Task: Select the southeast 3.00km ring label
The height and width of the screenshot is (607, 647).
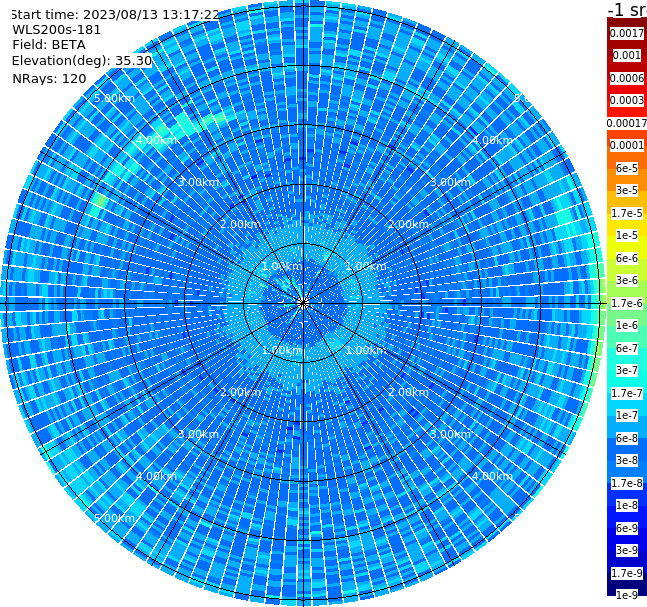Action: tap(450, 434)
